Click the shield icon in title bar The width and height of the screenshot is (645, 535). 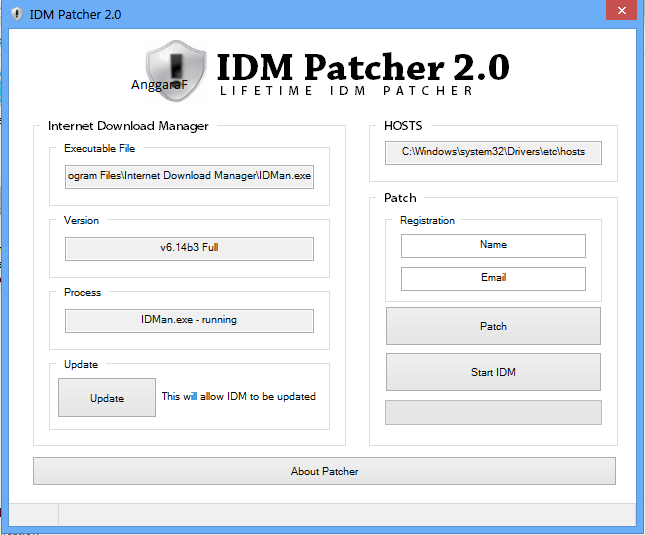click(x=16, y=14)
